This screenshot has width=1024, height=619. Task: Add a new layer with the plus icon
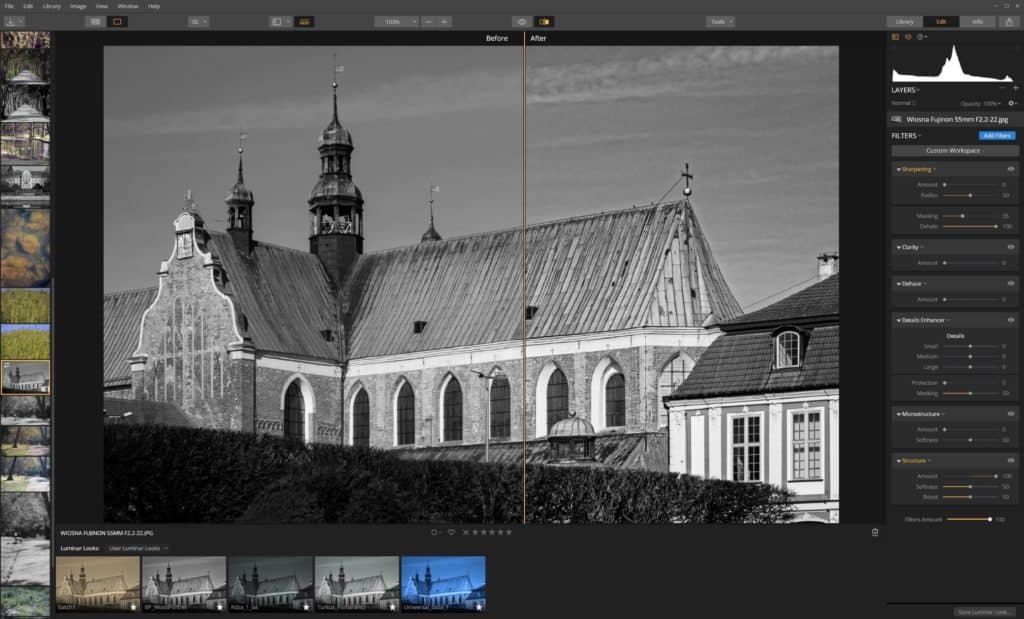tap(1015, 89)
